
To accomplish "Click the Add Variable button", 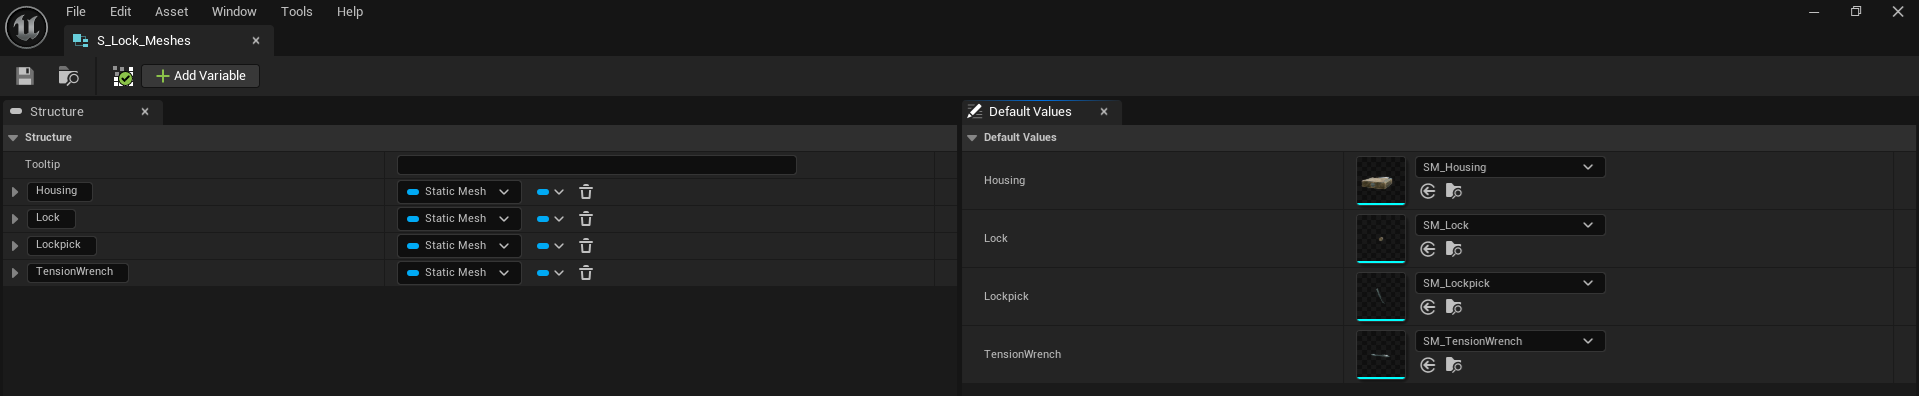I will point(201,76).
